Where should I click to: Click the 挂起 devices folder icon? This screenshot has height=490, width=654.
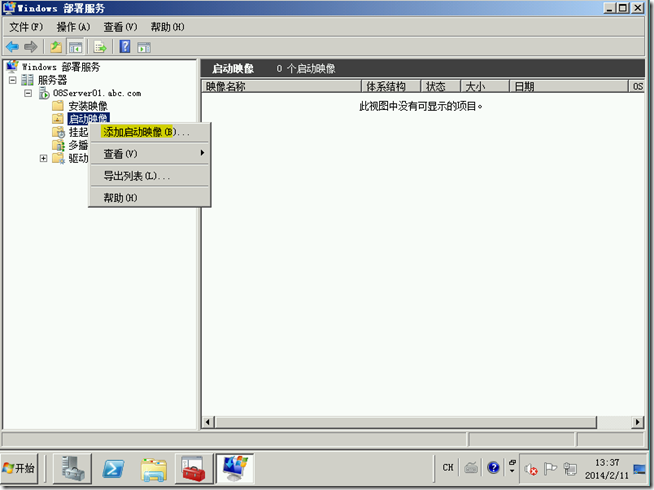[58, 132]
